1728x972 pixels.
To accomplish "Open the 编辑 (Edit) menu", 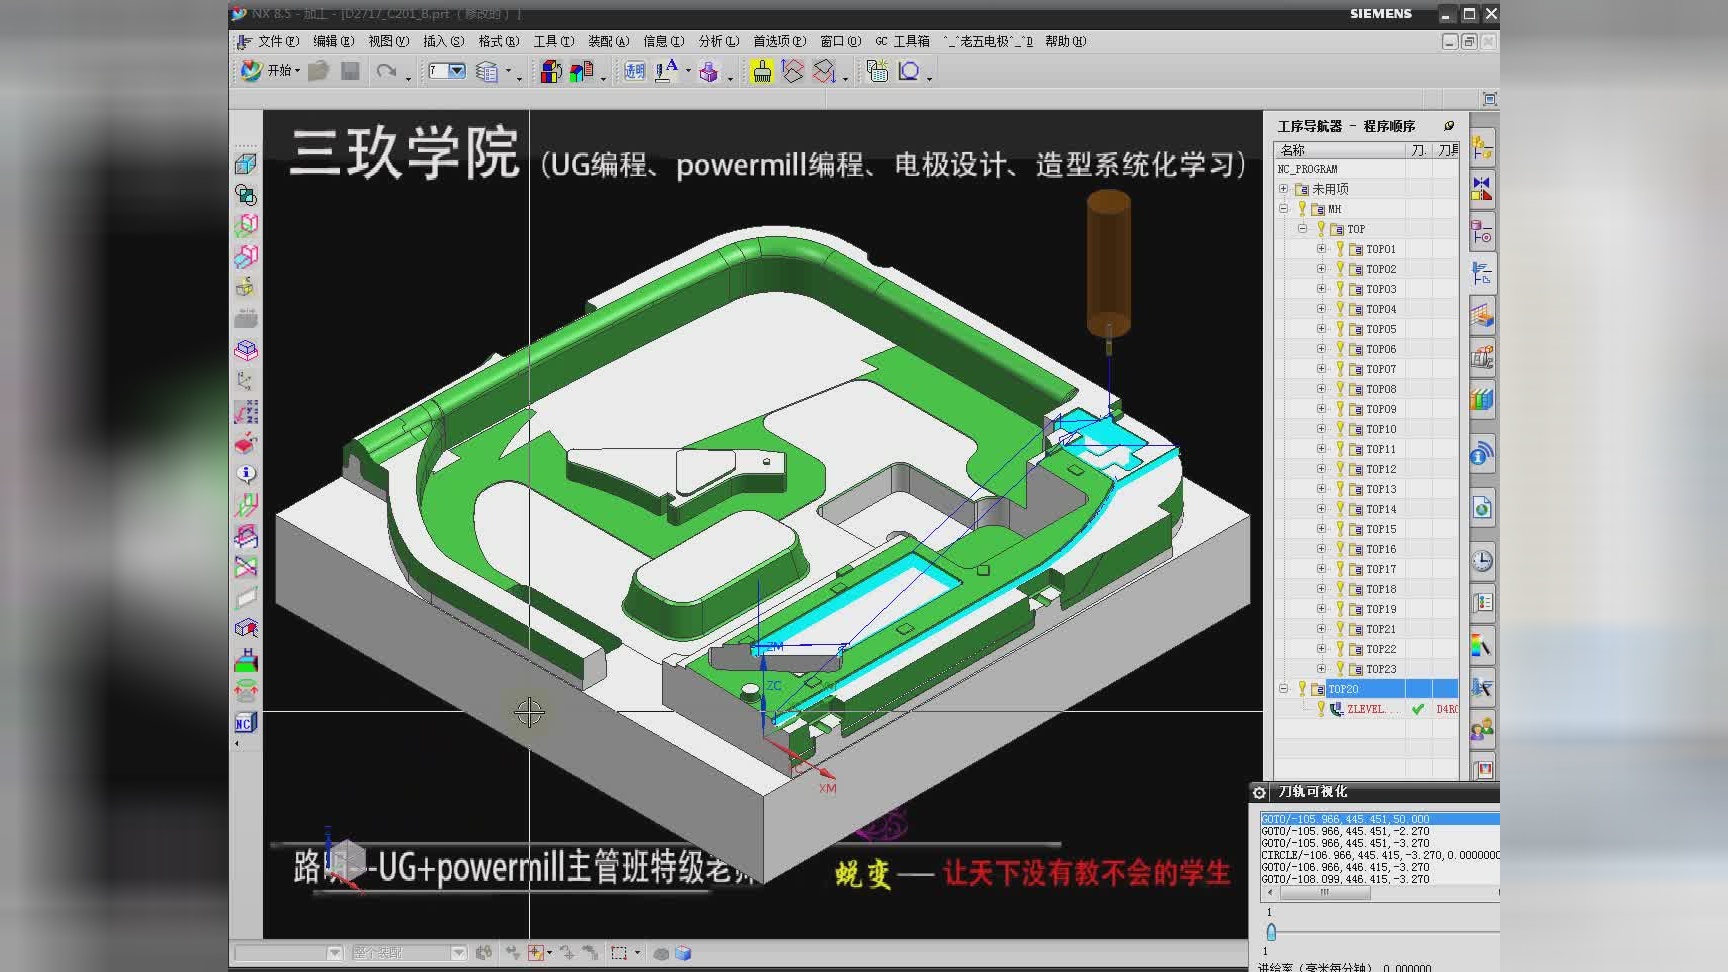I will [x=333, y=41].
